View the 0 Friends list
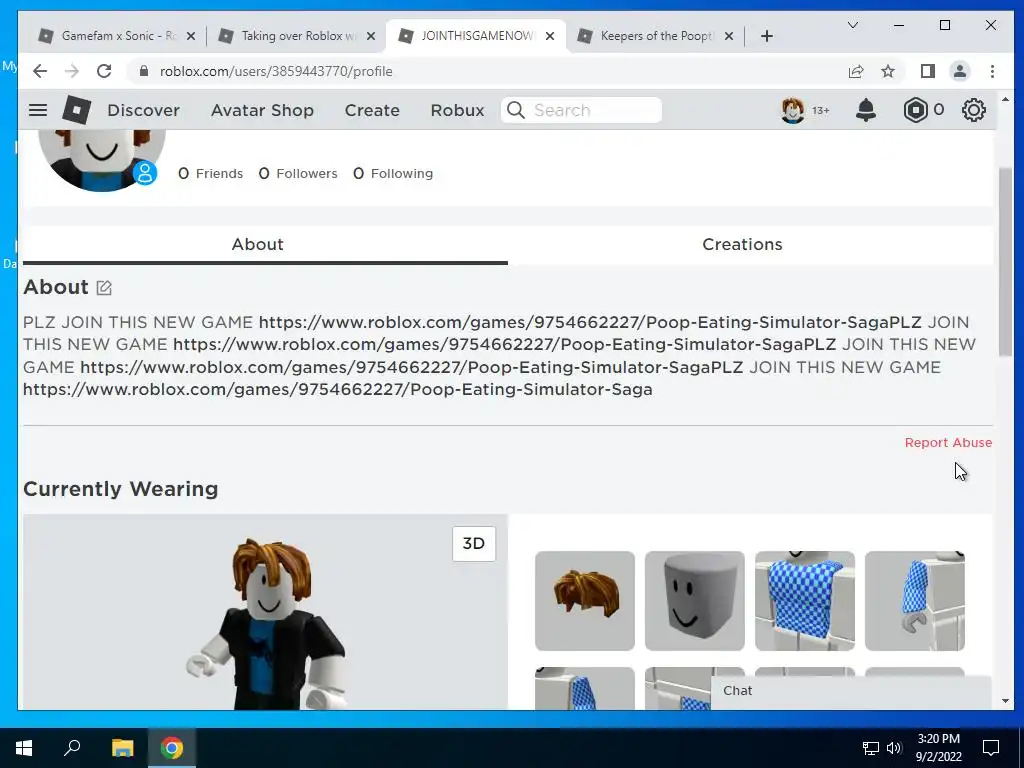 (x=210, y=173)
